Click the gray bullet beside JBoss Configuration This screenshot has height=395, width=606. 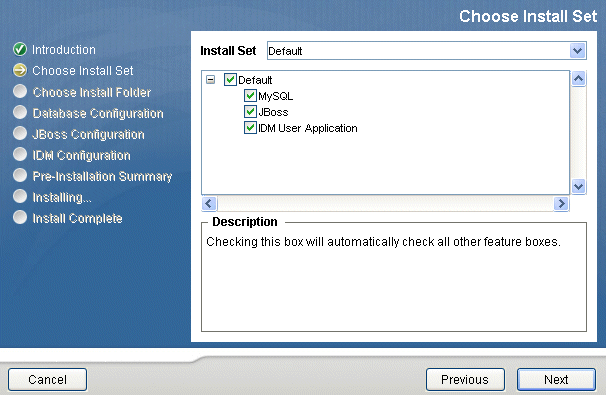click(20, 133)
